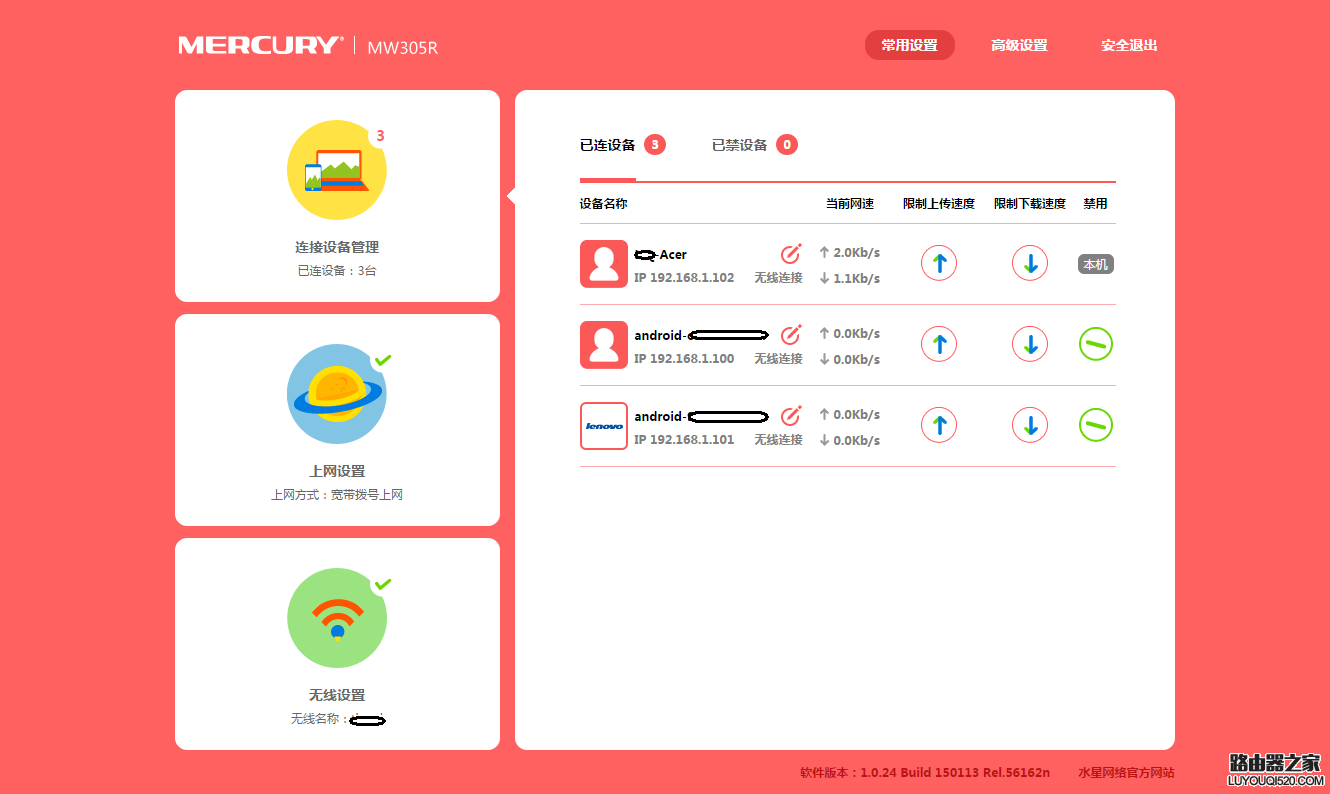Image resolution: width=1330 pixels, height=794 pixels.
Task: Click the Lenovo logo device thumbnail
Action: 604,426
